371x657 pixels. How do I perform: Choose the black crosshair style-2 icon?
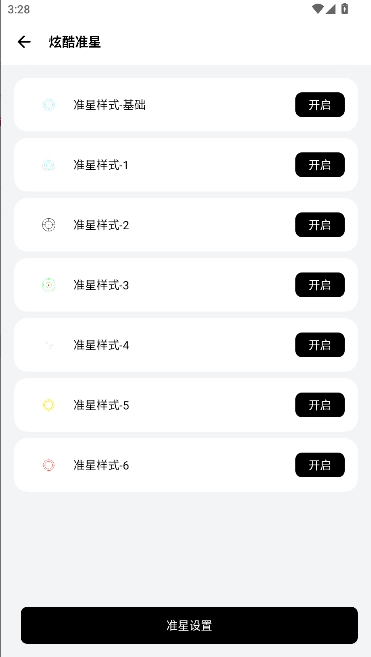(49, 225)
